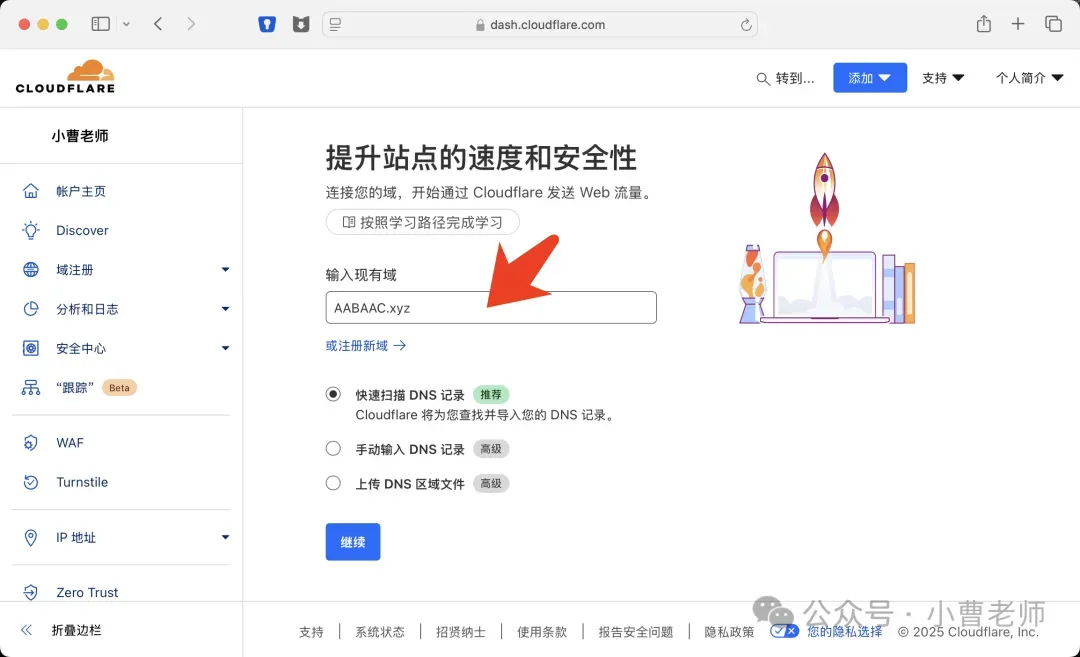Screen dimensions: 1080x657
Task: Click the Cloudflare logo
Action: pyautogui.click(x=66, y=77)
